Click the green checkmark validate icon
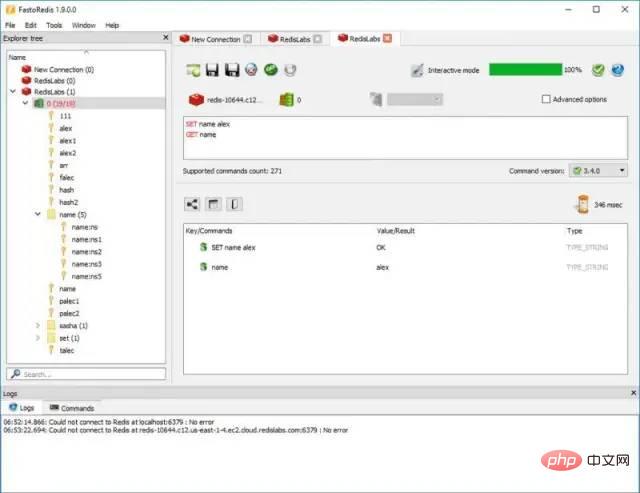640x493 pixels. (598, 70)
